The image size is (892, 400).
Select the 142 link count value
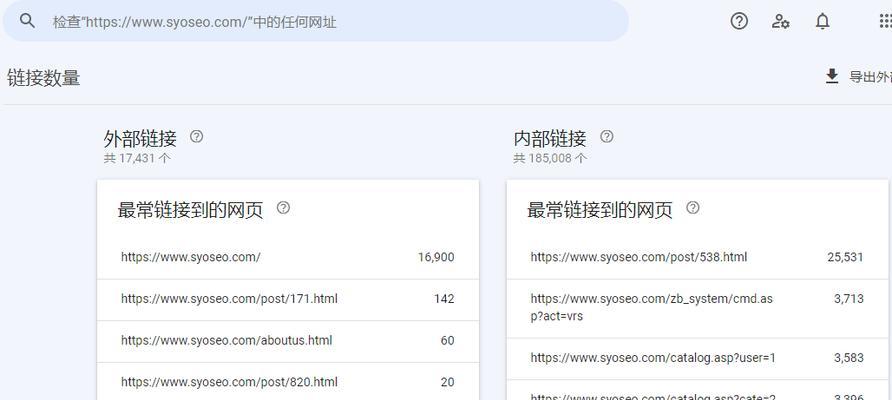tap(444, 299)
